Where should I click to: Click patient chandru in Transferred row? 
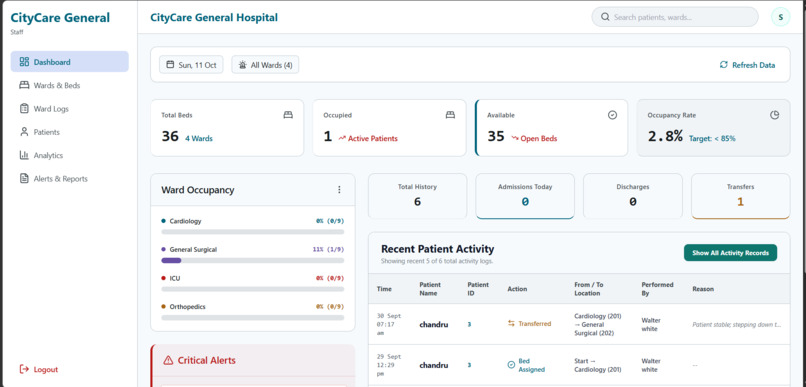(x=434, y=324)
